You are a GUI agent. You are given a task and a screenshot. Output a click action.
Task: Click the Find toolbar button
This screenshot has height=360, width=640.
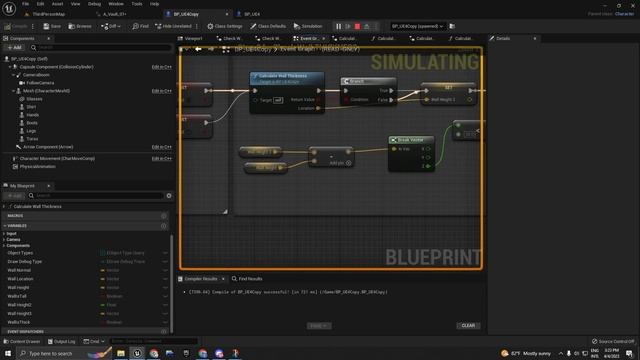140,26
